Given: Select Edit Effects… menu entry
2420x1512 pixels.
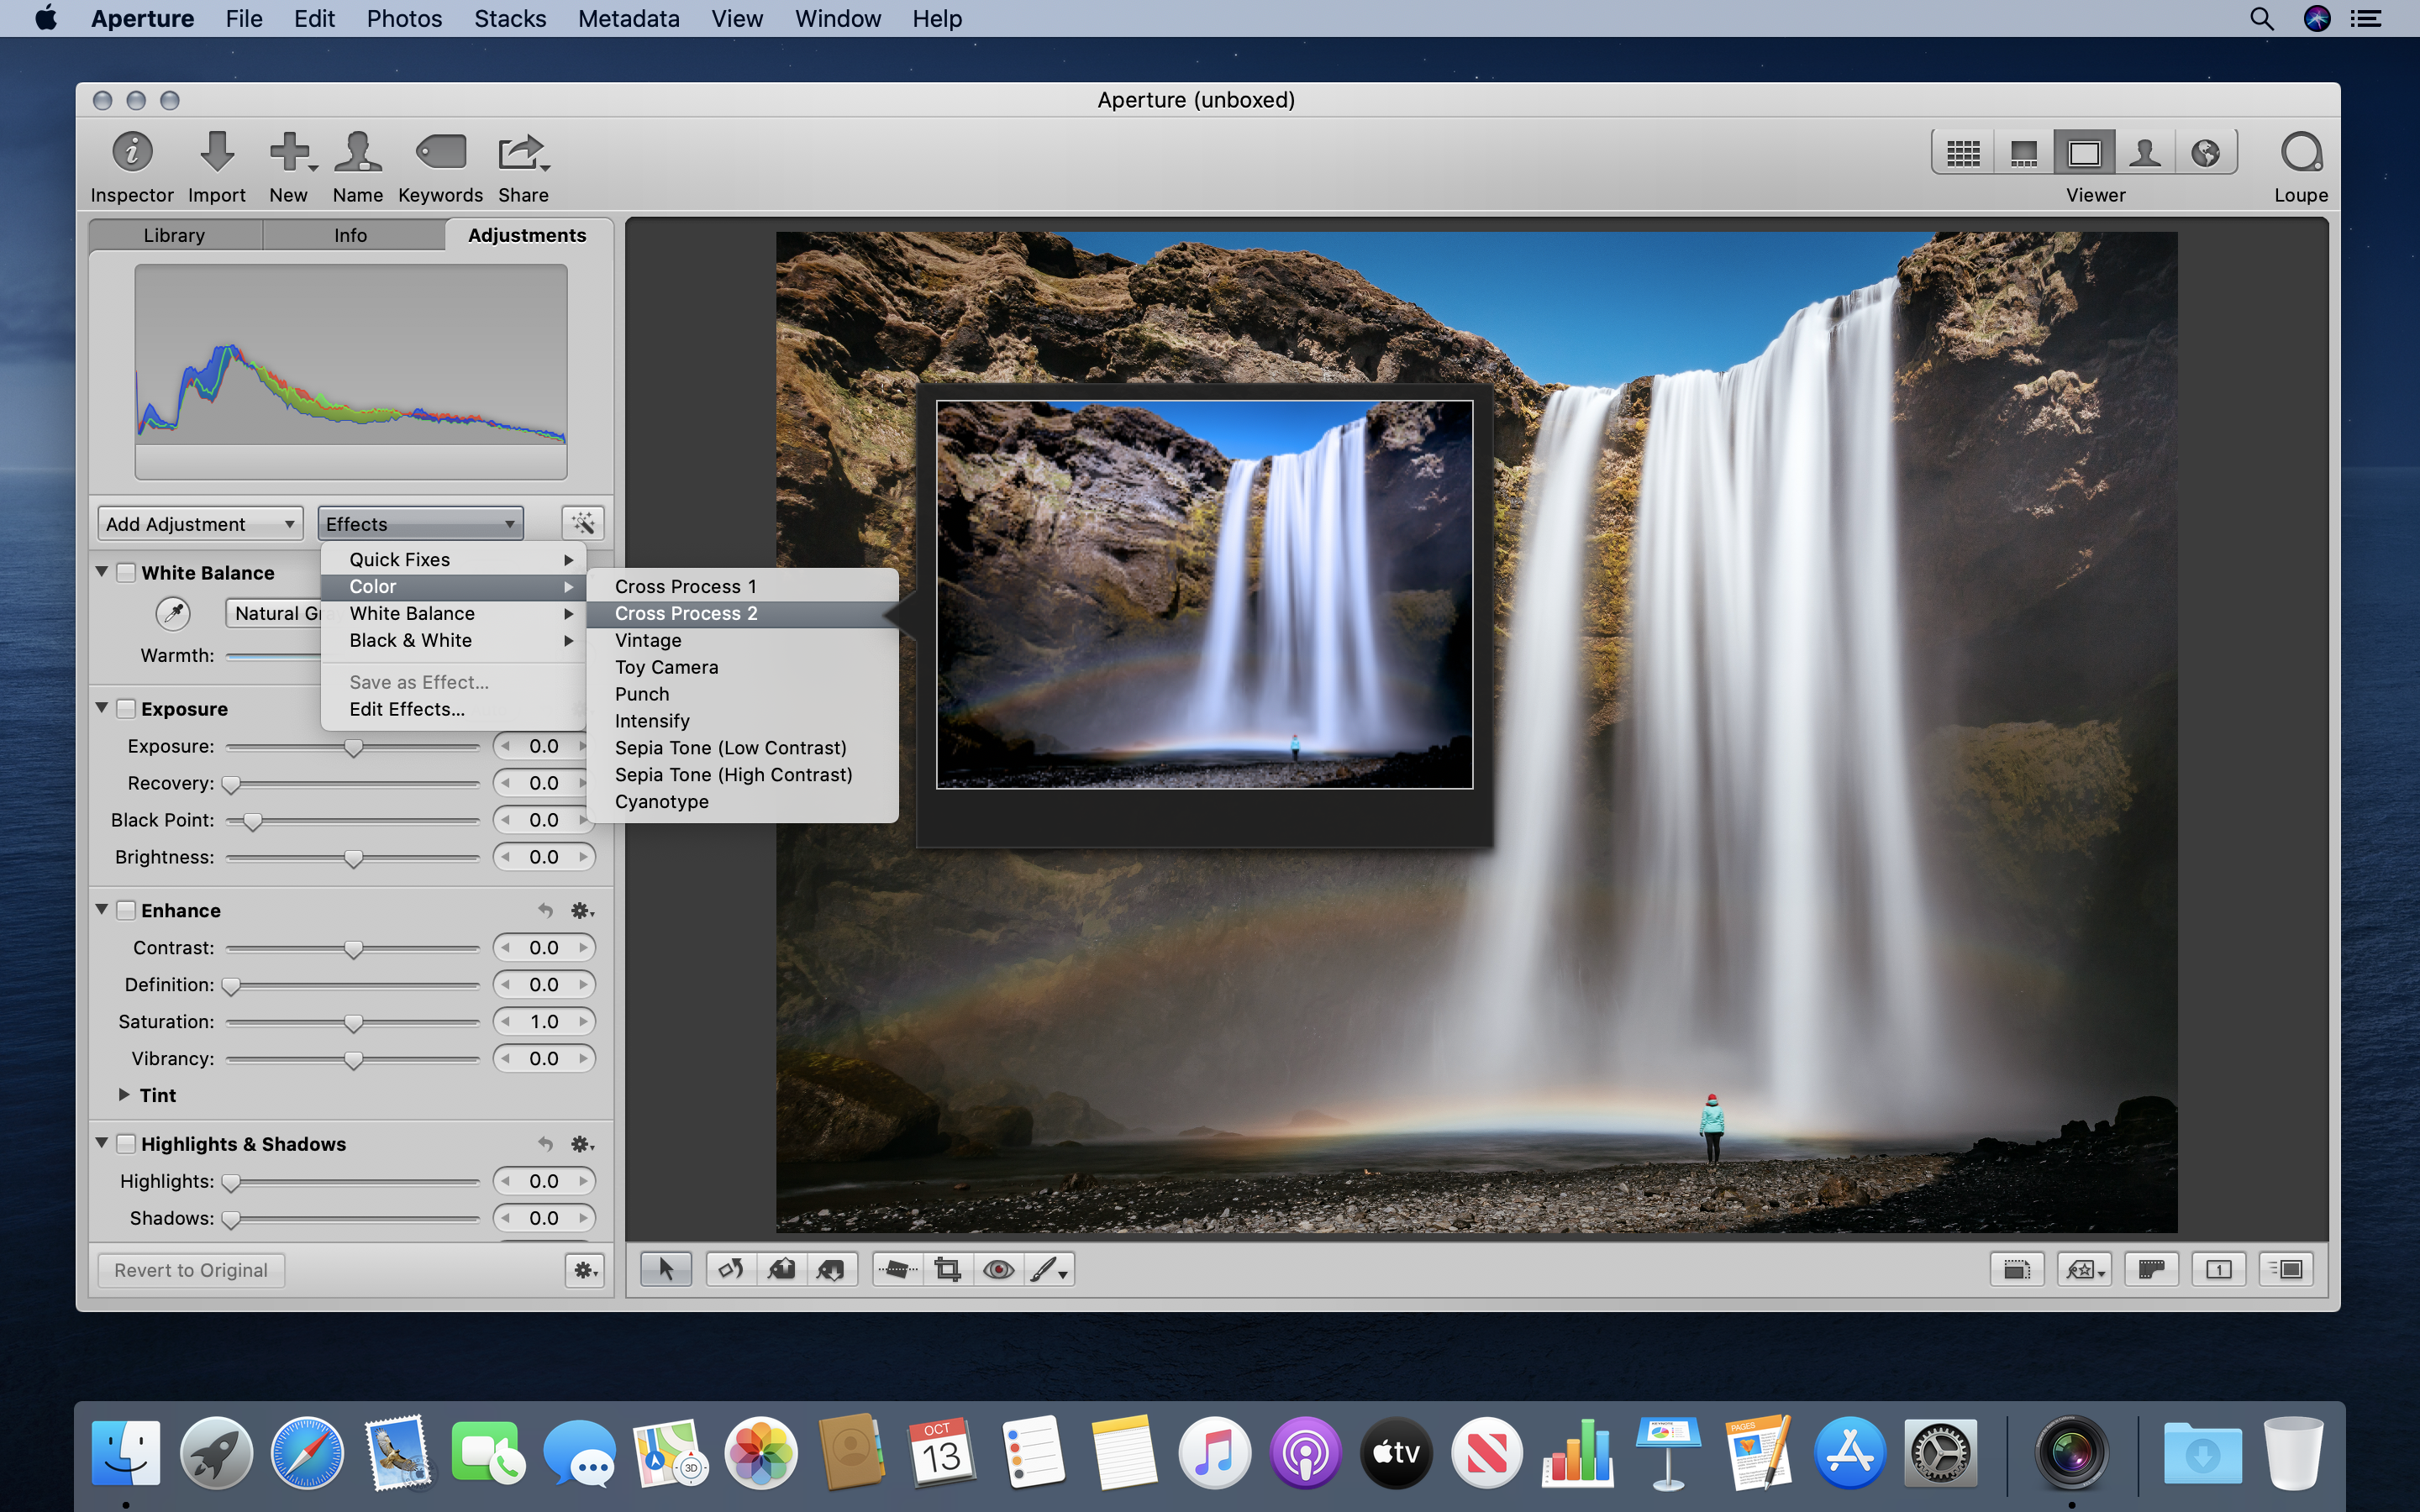Looking at the screenshot, I should (x=407, y=709).
